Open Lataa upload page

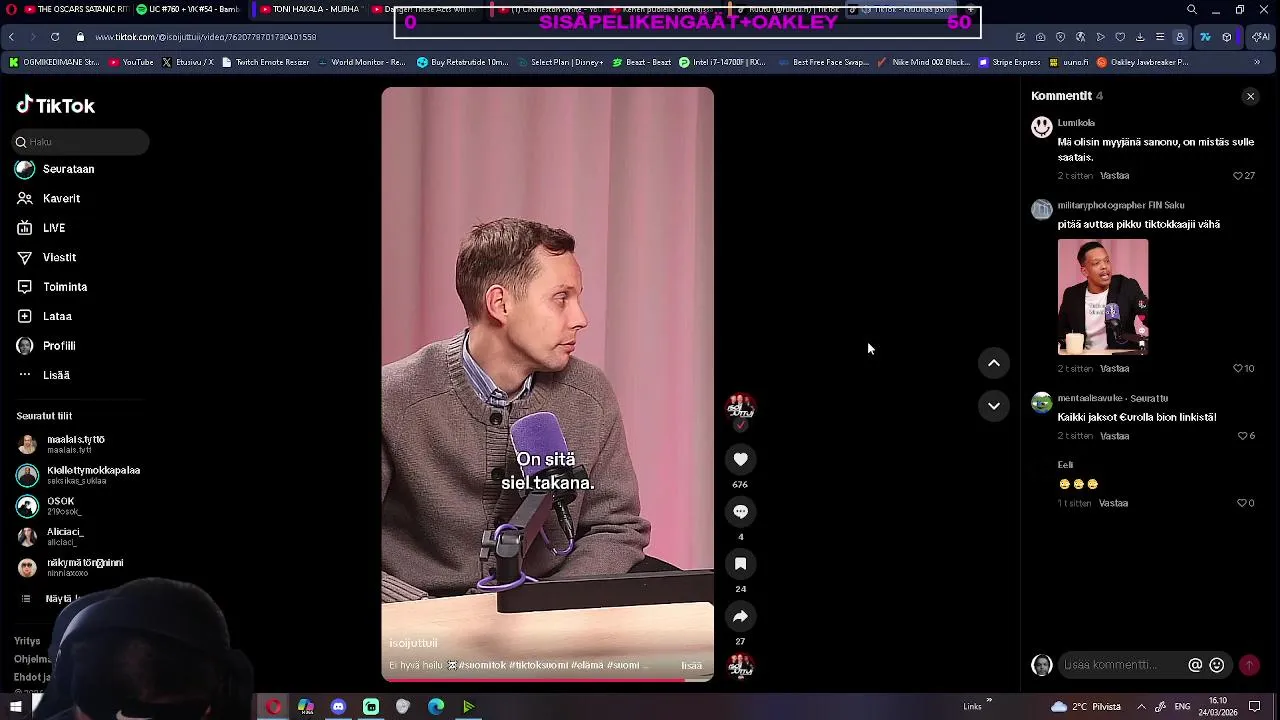click(x=44, y=316)
